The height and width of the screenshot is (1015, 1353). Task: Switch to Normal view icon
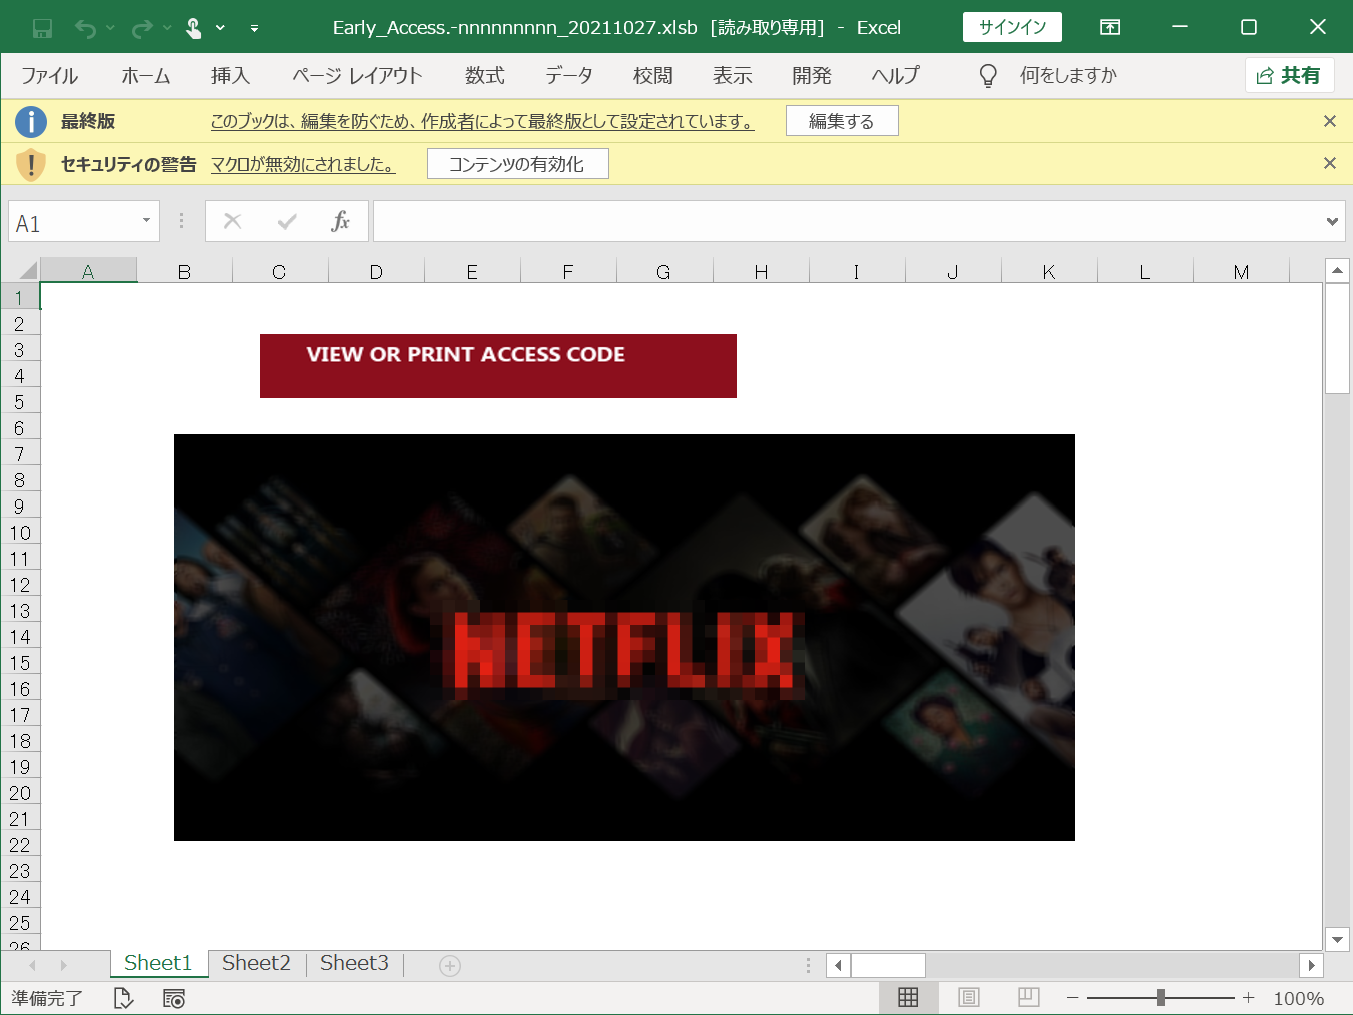pos(908,997)
